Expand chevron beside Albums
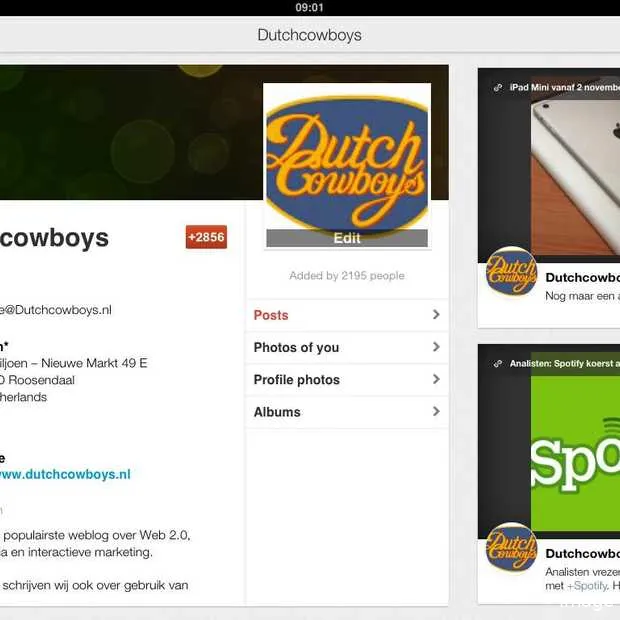This screenshot has width=620, height=620. [x=436, y=412]
